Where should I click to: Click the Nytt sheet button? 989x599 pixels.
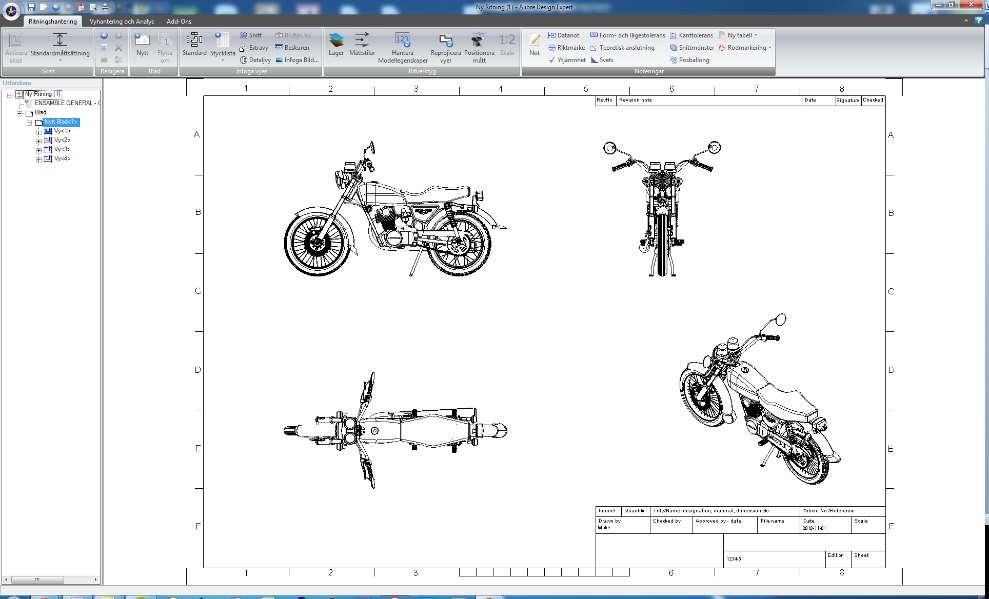pyautogui.click(x=142, y=45)
